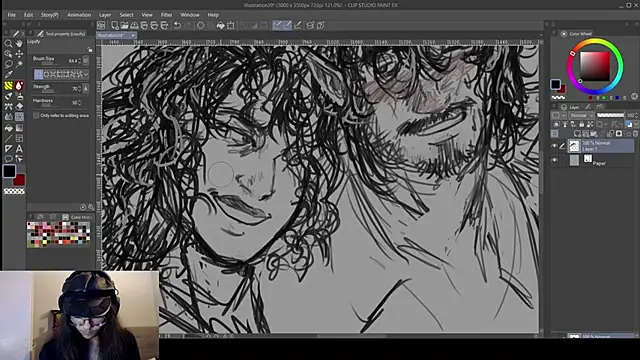The width and height of the screenshot is (640, 360).
Task: Select the Lasso selection tool
Action: tap(8, 64)
